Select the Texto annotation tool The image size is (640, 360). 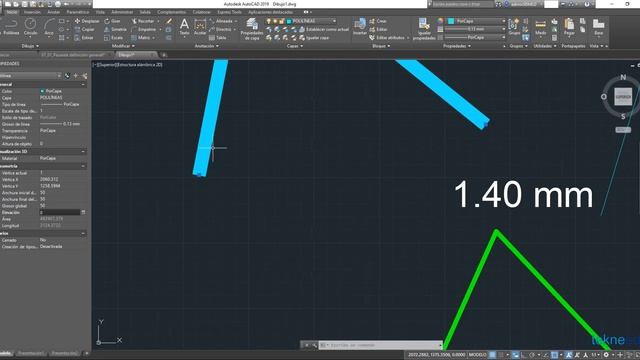tap(184, 27)
